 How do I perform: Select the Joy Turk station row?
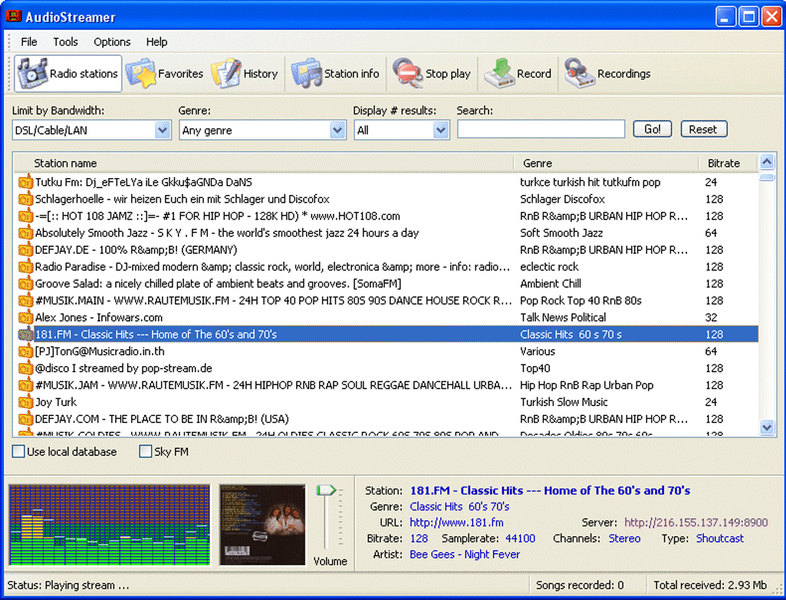coord(386,402)
